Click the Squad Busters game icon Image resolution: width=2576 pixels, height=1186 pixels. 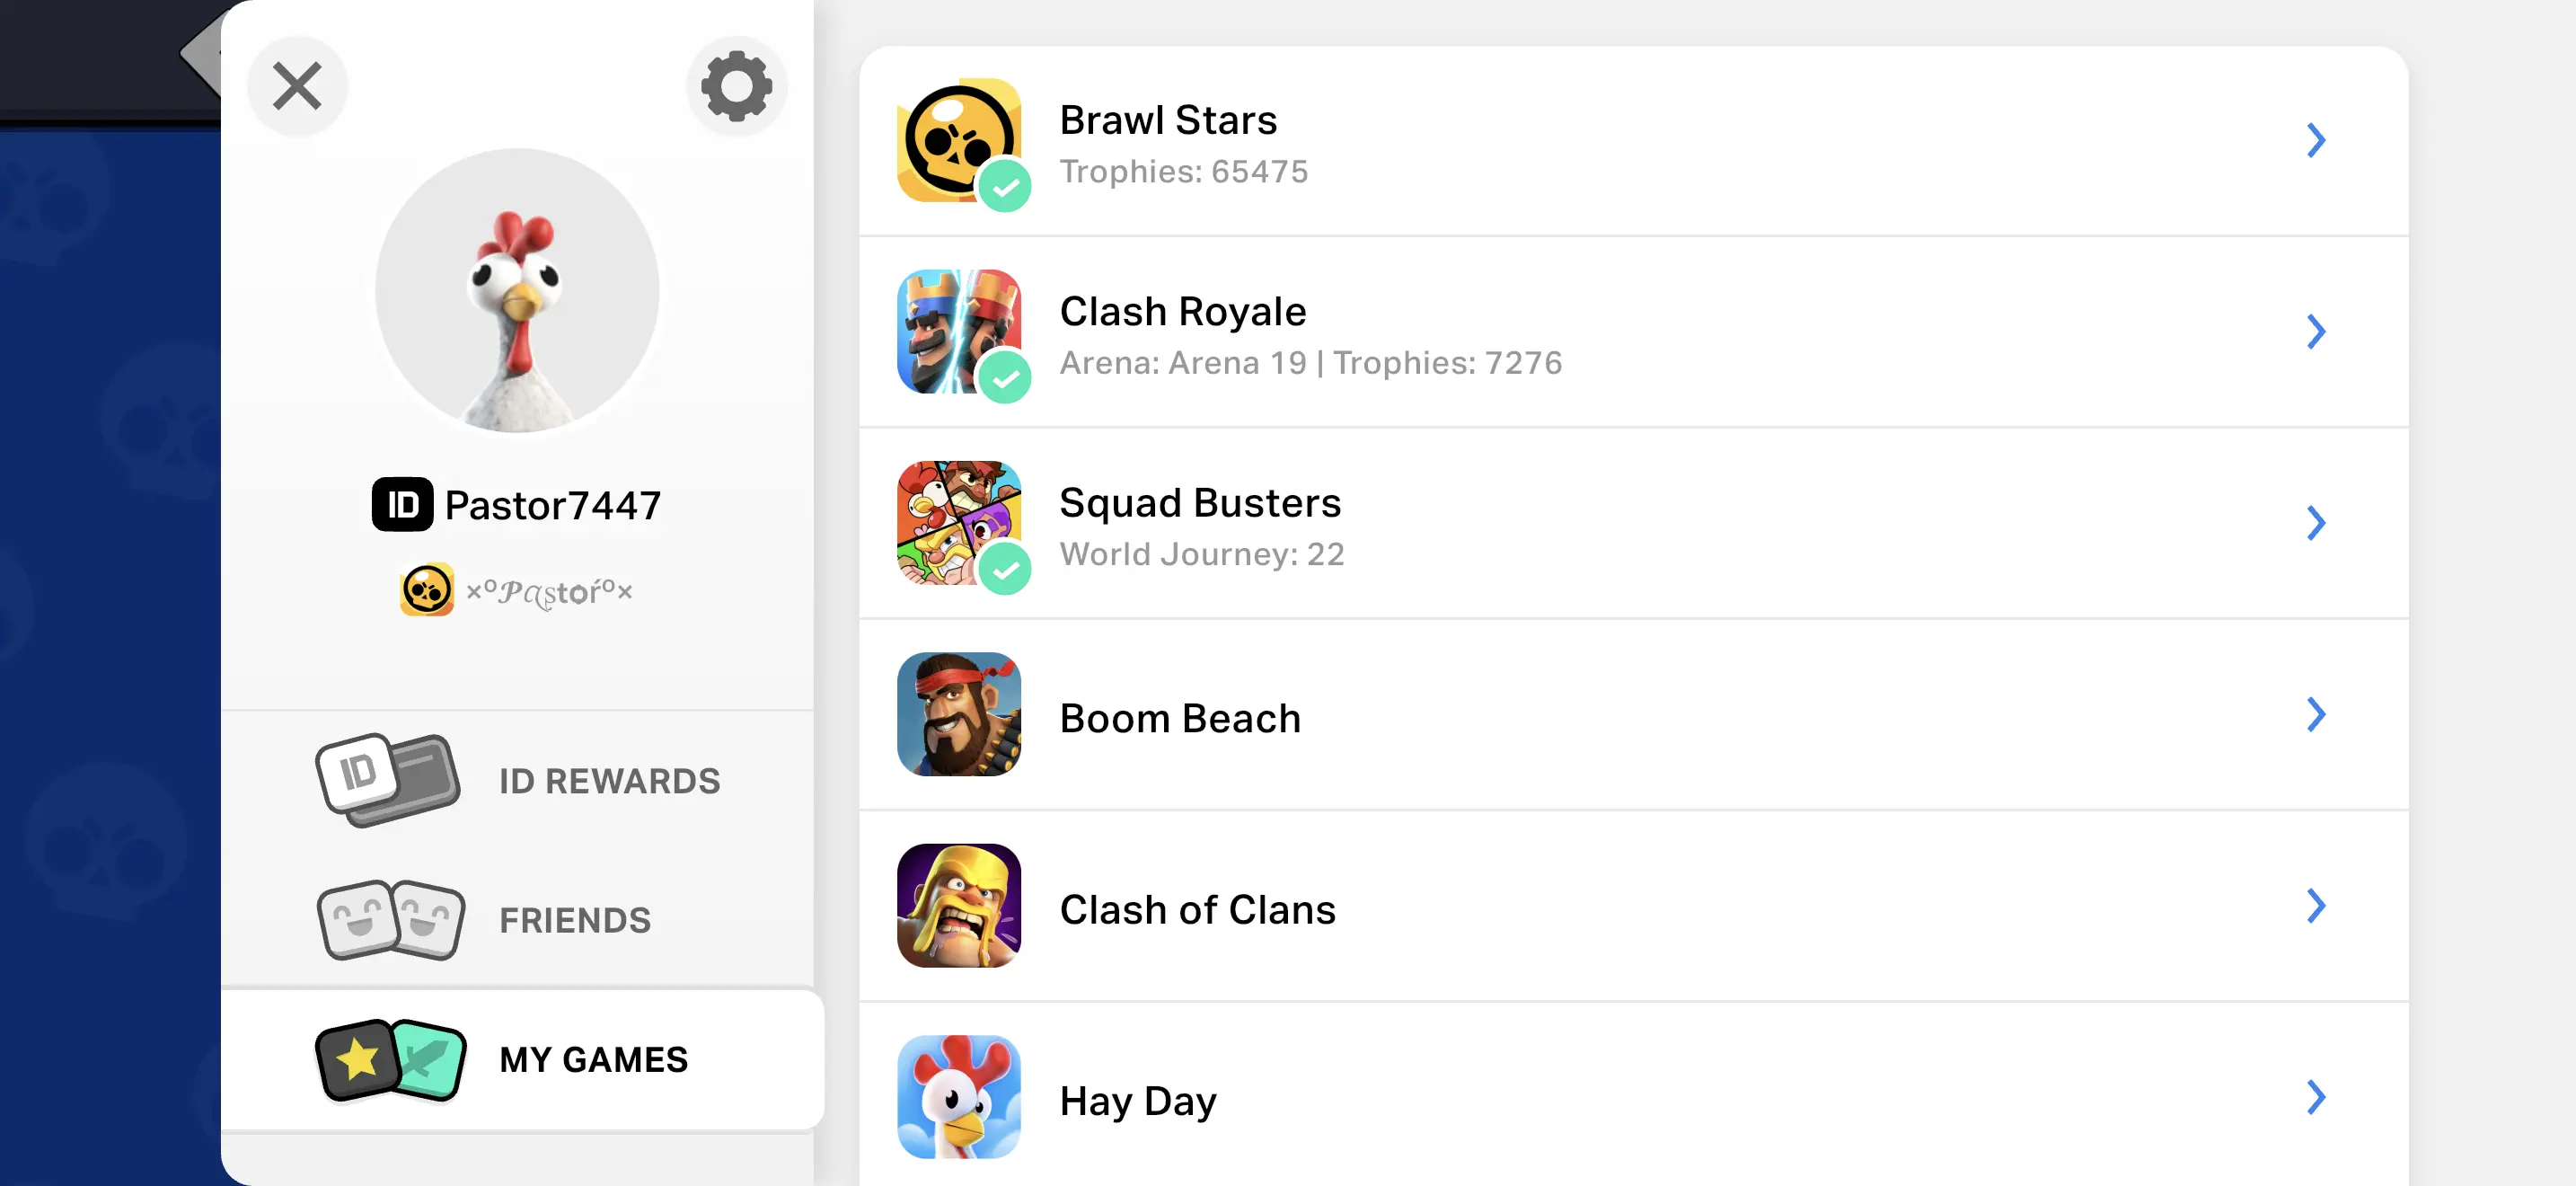(x=958, y=523)
